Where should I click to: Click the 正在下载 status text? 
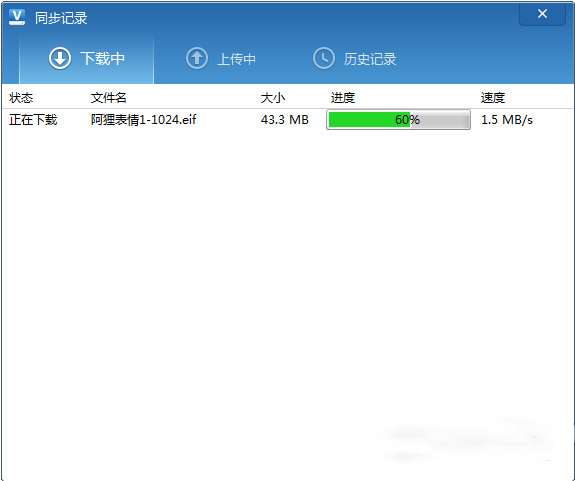(33, 120)
